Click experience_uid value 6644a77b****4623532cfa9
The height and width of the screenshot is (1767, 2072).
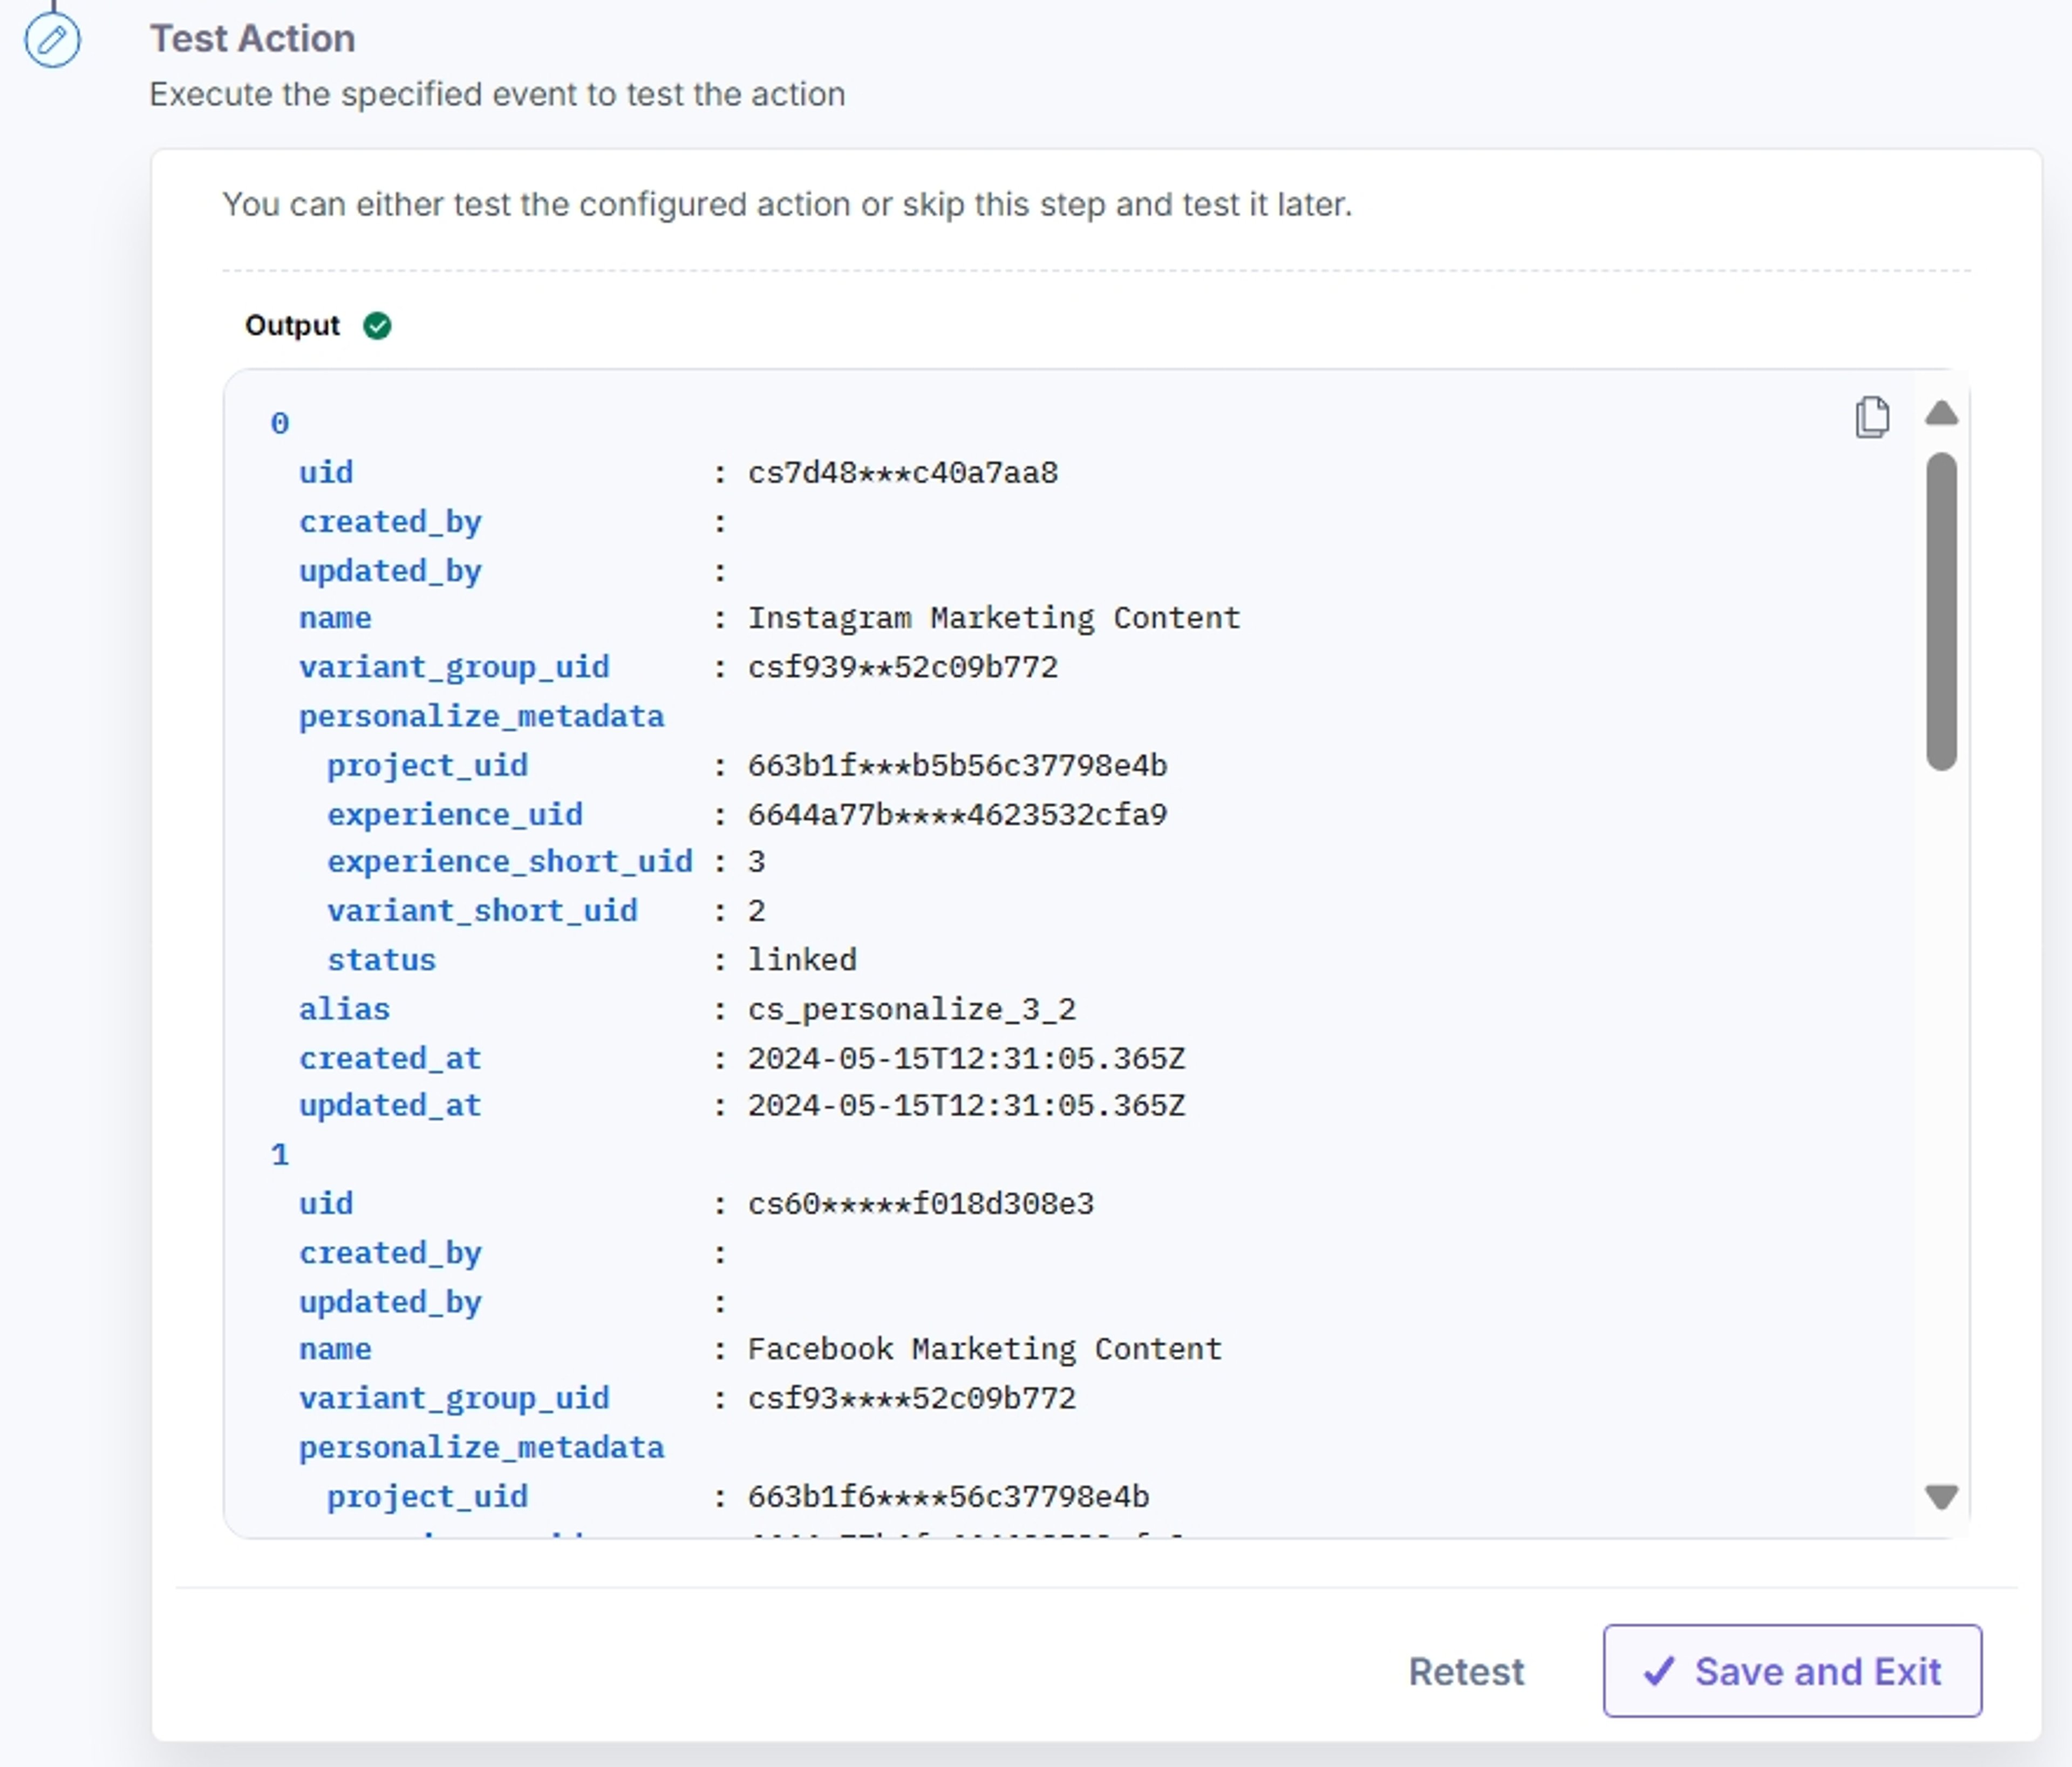957,814
